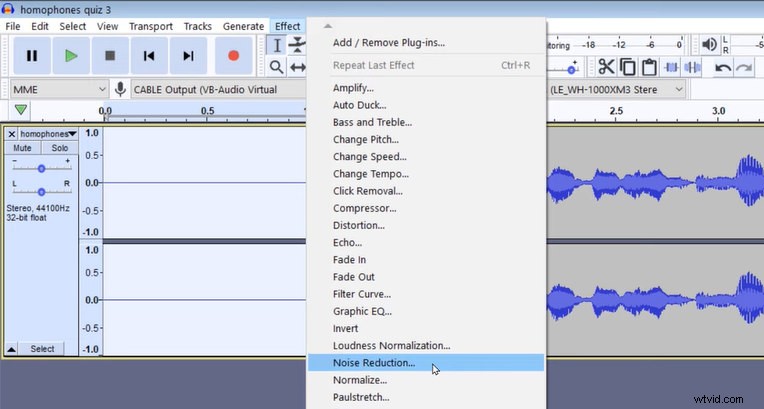The height and width of the screenshot is (409, 764).
Task: Select the Zoom magnifier tool
Action: (x=276, y=67)
